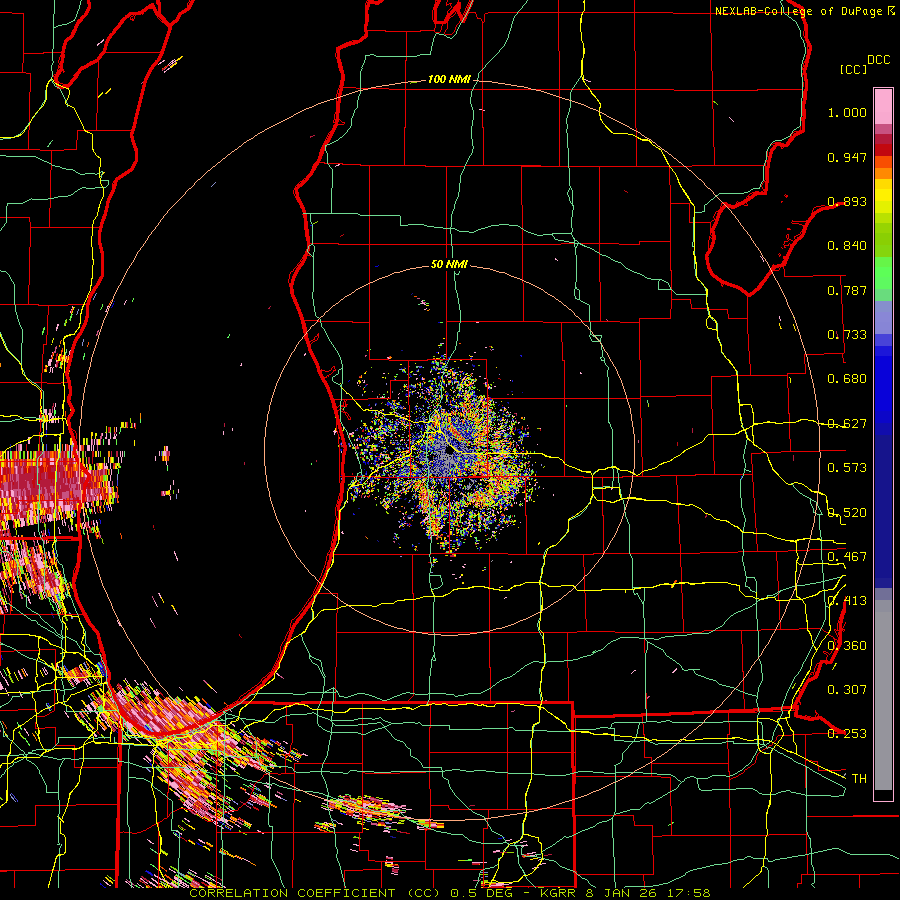The image size is (900, 900).
Task: Click the 50 NMI range ring label
Action: pos(449,264)
